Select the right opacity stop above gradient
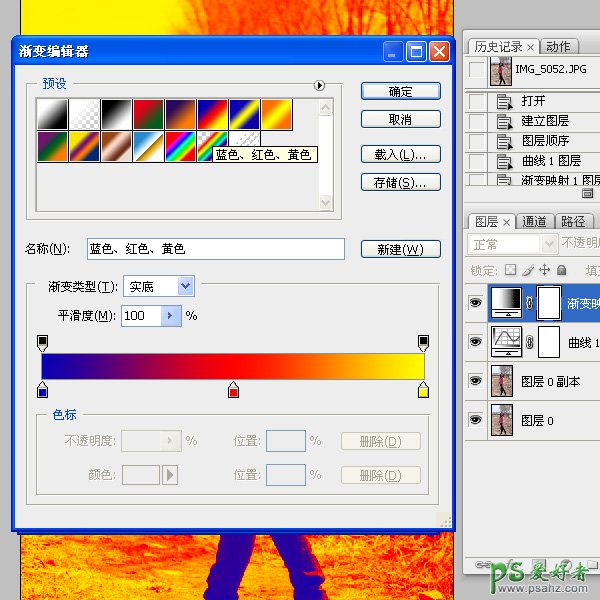This screenshot has height=600, width=600. pos(424,343)
